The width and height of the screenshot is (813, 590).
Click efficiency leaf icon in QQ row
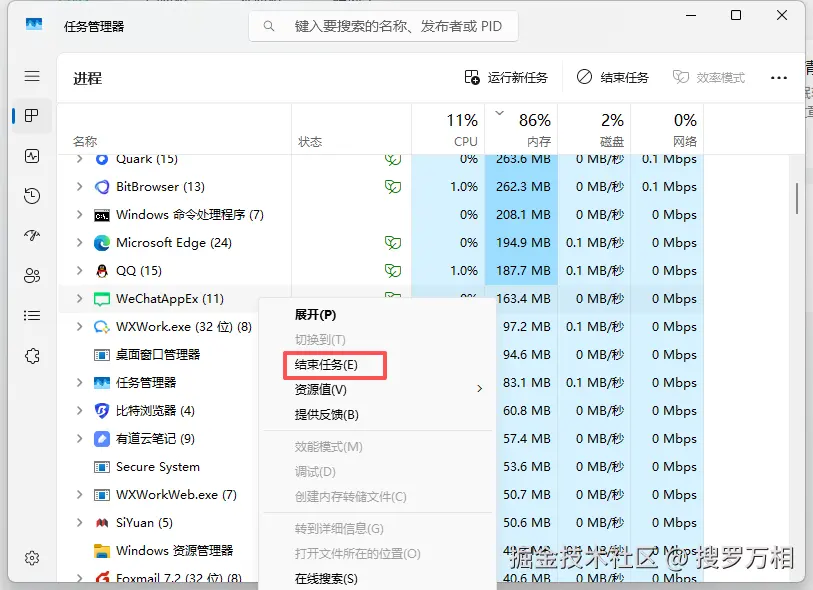click(393, 271)
